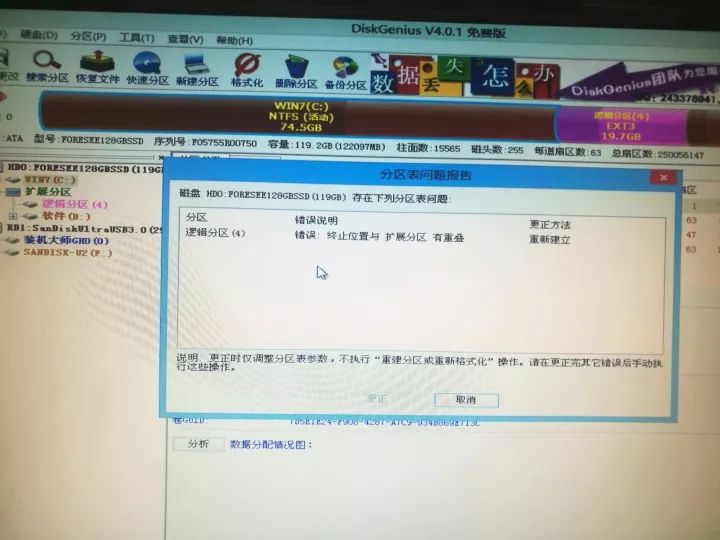Select RD1:SanDiskUltraUSB3.0 in the tree
Image resolution: width=720 pixels, height=540 pixels.
point(84,229)
